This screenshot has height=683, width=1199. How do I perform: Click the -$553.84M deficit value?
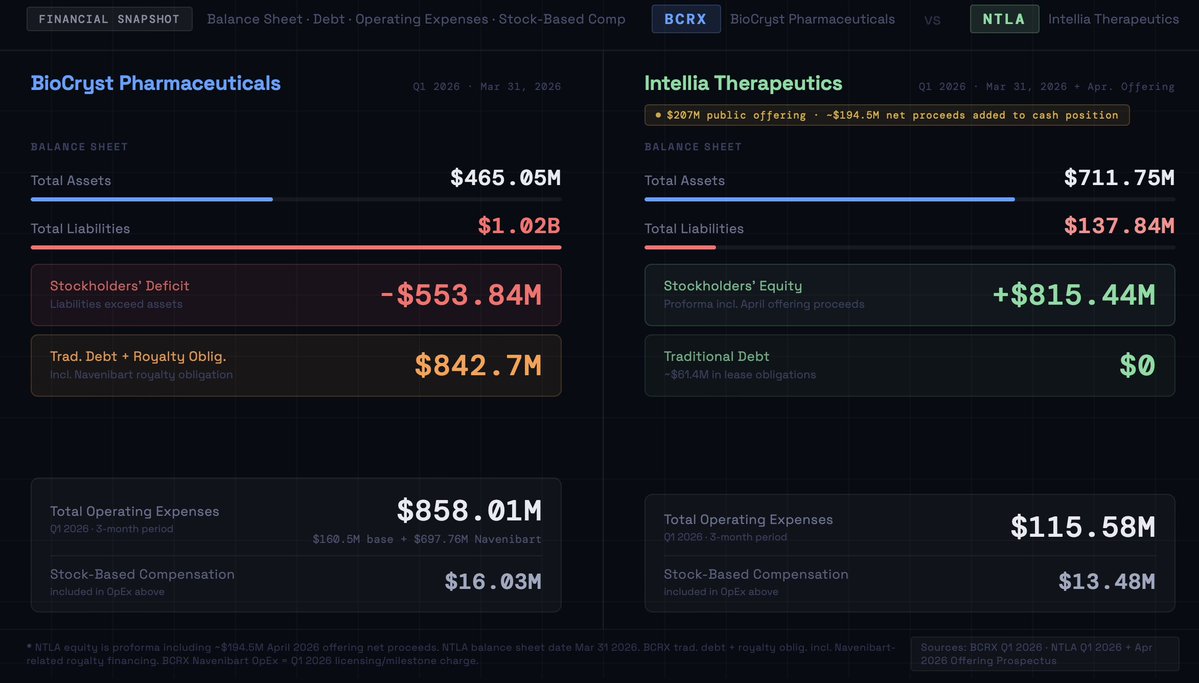tap(460, 295)
